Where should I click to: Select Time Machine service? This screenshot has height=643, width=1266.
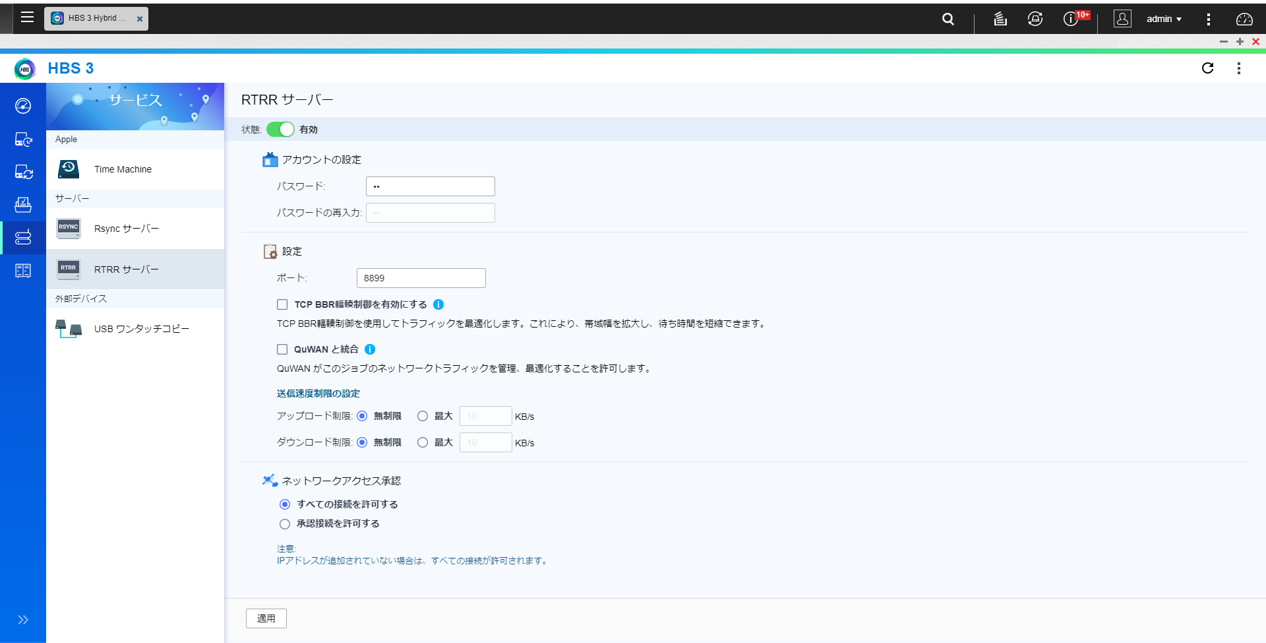click(135, 169)
